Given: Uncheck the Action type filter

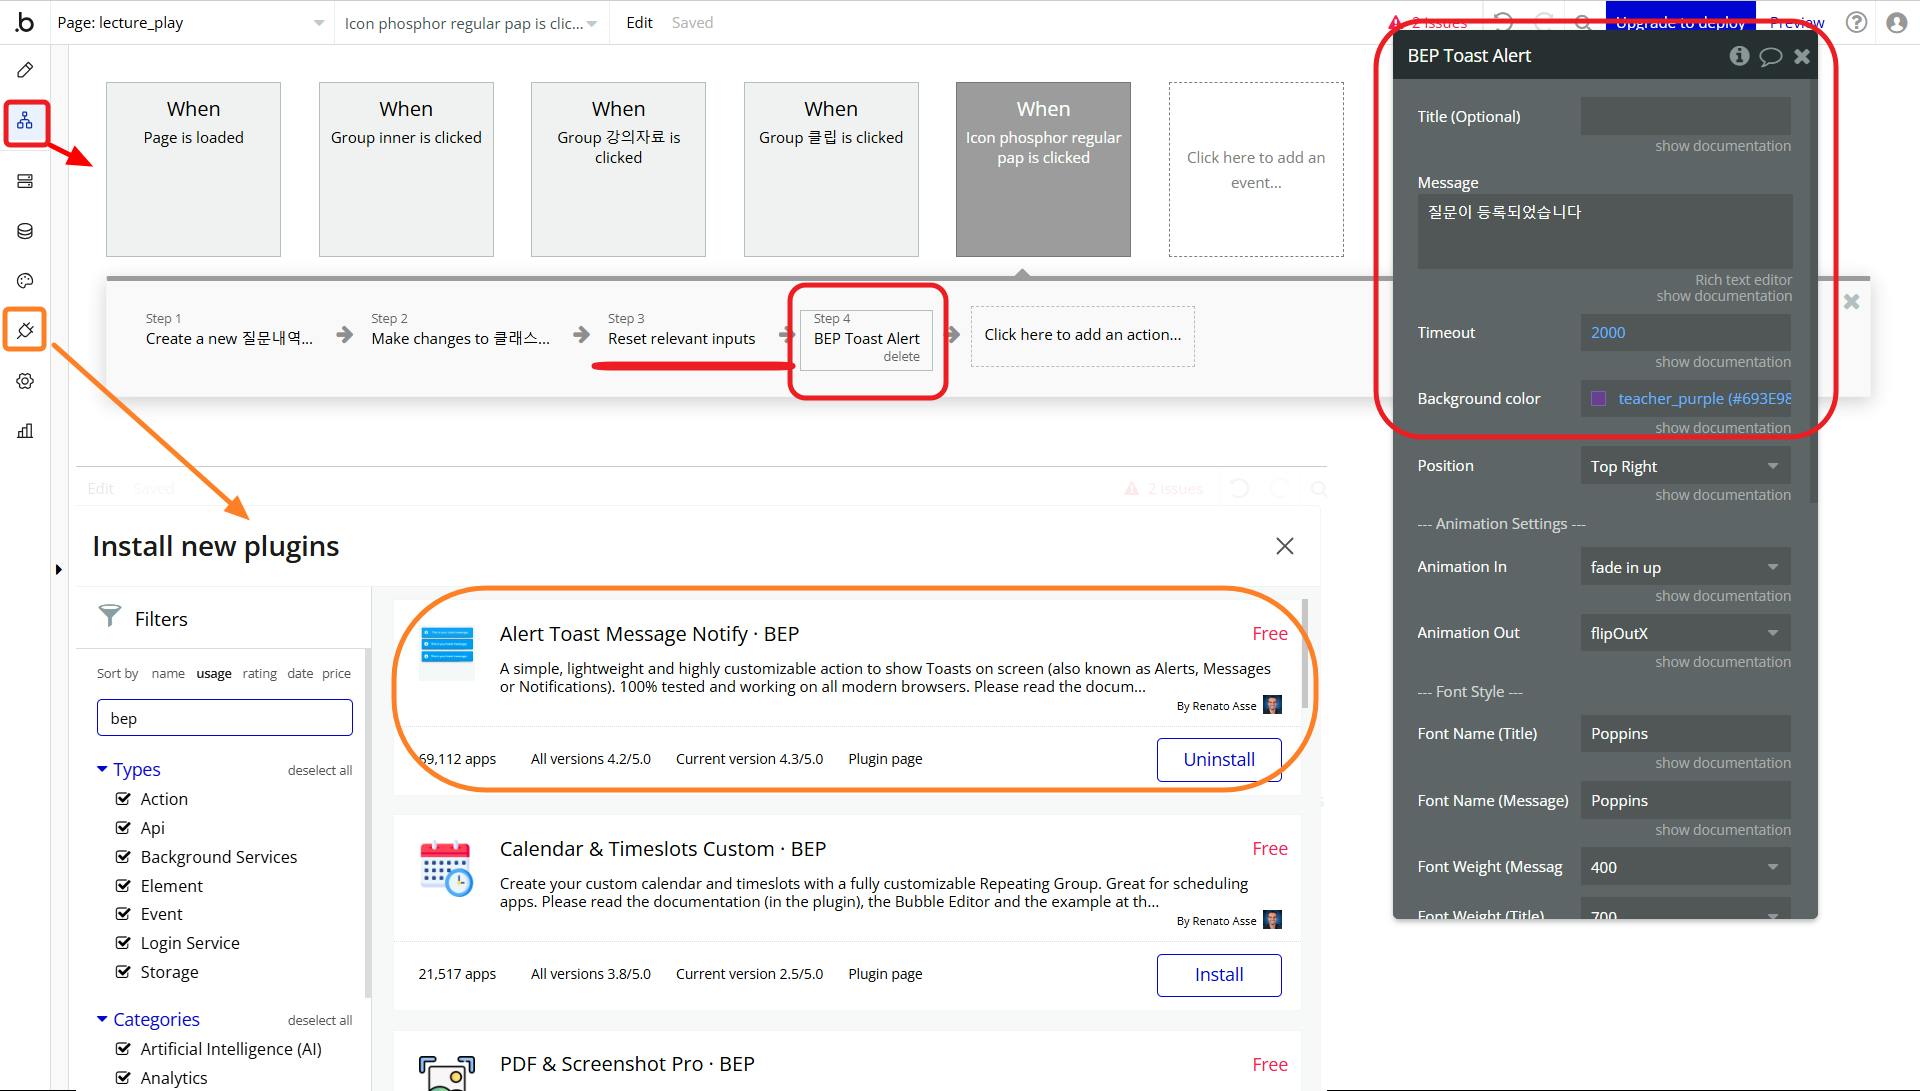Looking at the screenshot, I should click(124, 799).
